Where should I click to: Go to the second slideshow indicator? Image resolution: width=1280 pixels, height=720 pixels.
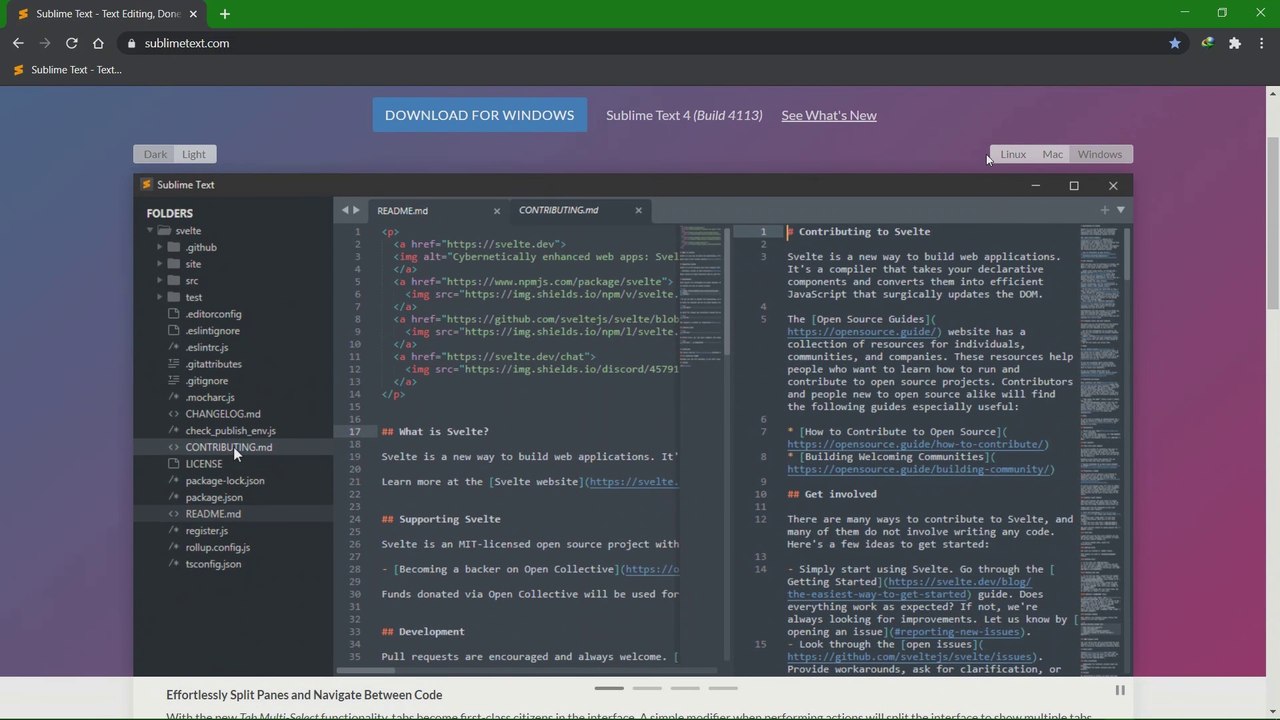[647, 688]
